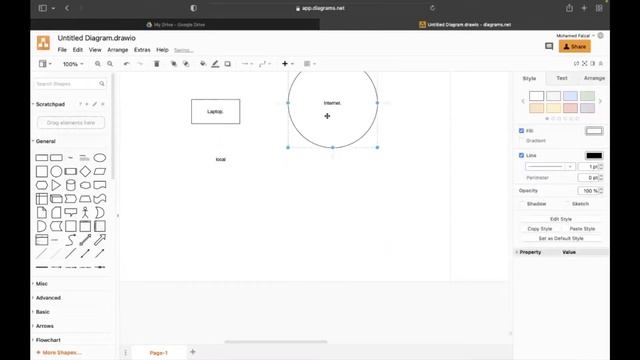
Task: Open the Extras menu
Action: tap(142, 50)
